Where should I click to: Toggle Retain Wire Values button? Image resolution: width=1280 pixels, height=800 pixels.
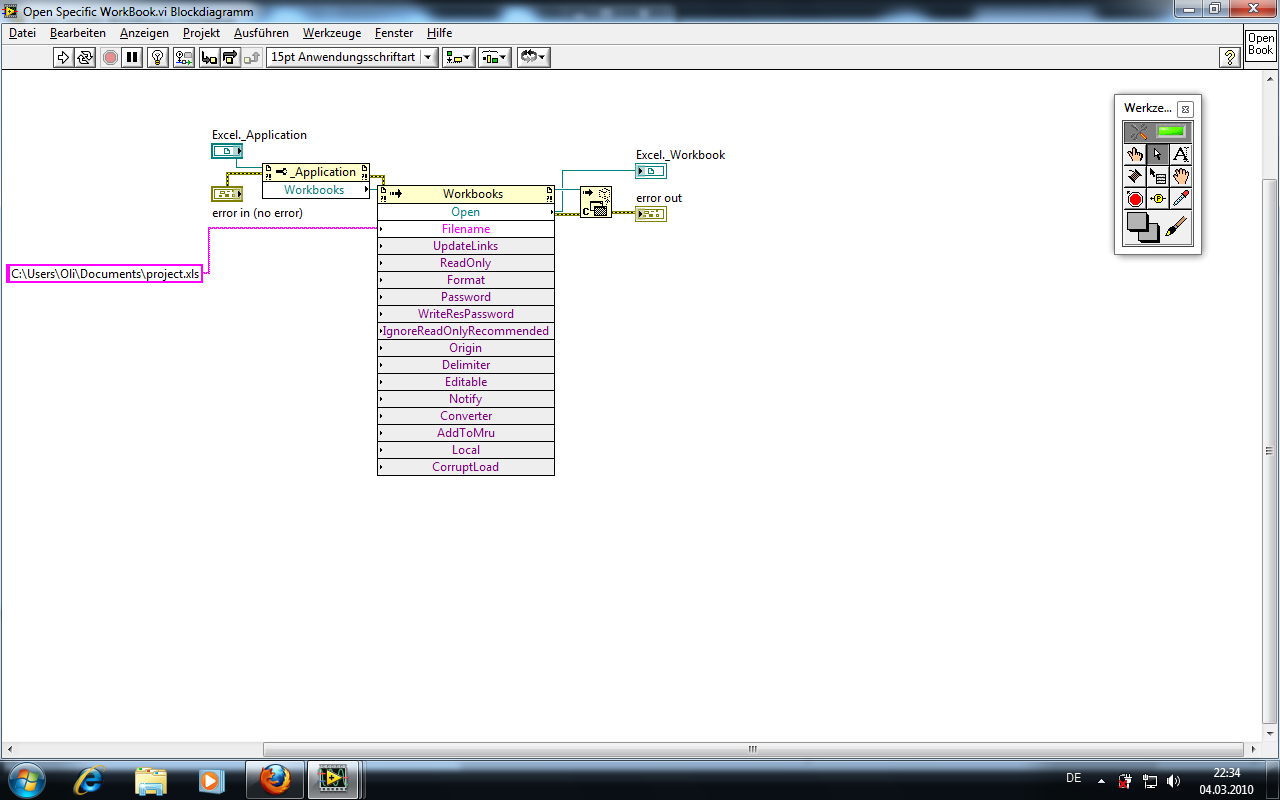click(184, 57)
